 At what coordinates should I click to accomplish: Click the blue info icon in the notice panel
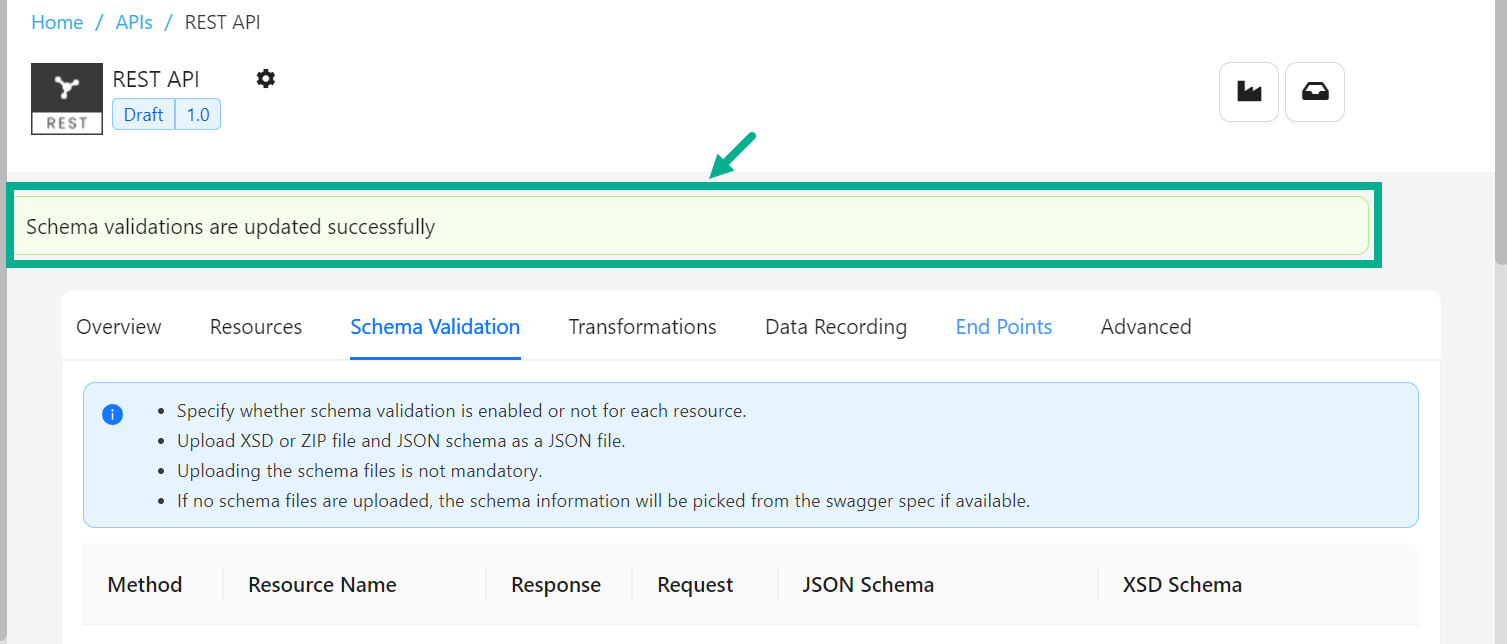112,414
